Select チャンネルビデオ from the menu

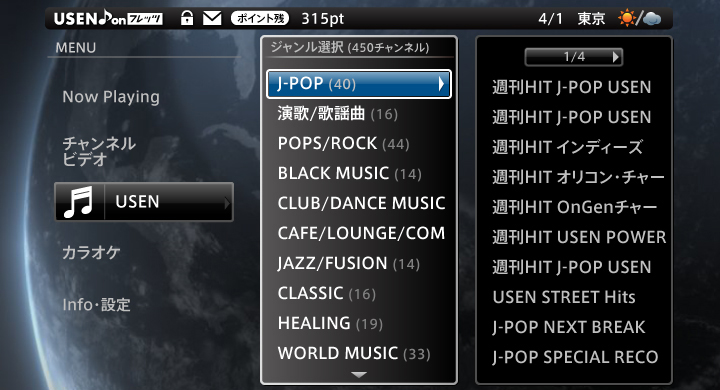[x=99, y=152]
